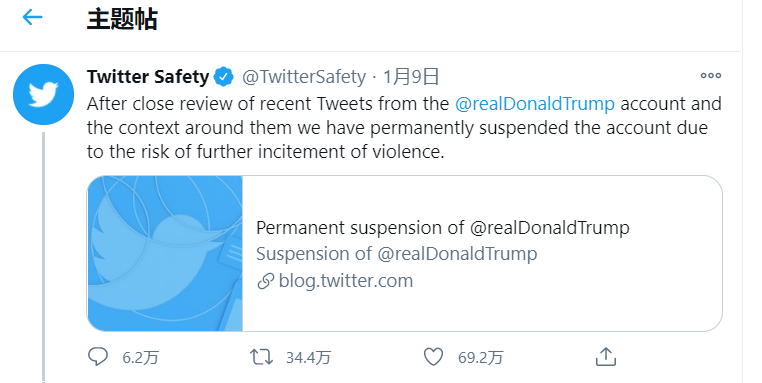Click the 34.4万 retweet count

(308, 358)
